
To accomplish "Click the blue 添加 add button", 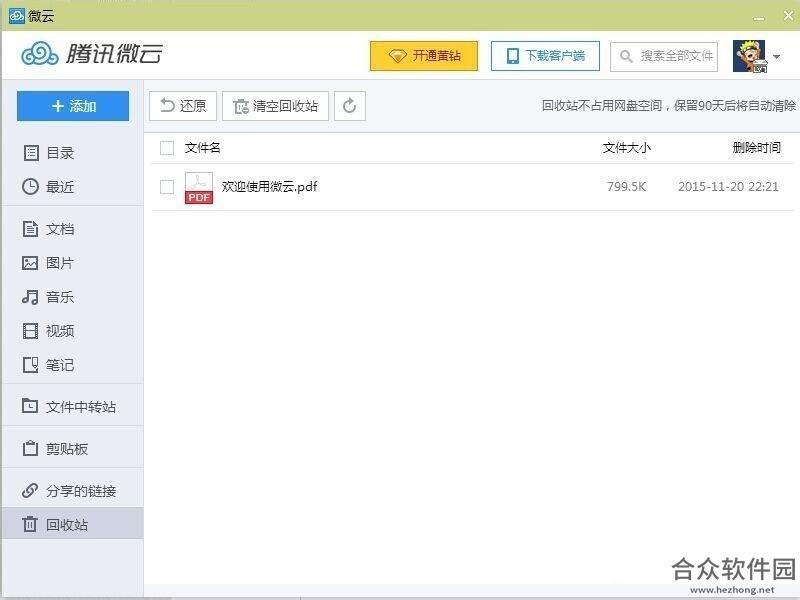I will pyautogui.click(x=73, y=106).
